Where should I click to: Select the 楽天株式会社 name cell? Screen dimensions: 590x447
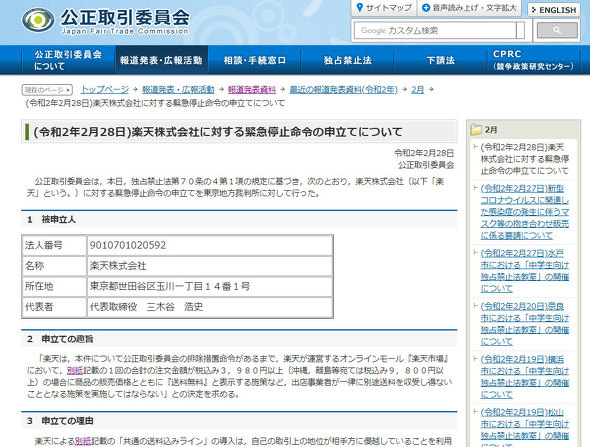click(210, 266)
